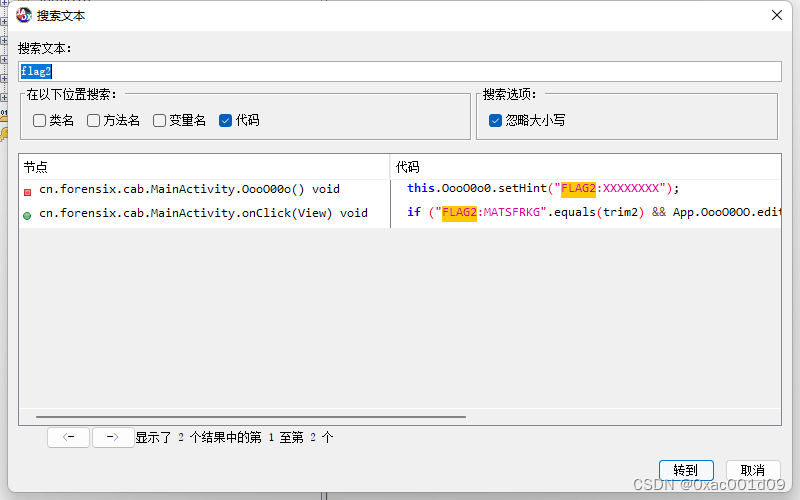
Task: Click the search text field containing flag2
Action: point(400,71)
